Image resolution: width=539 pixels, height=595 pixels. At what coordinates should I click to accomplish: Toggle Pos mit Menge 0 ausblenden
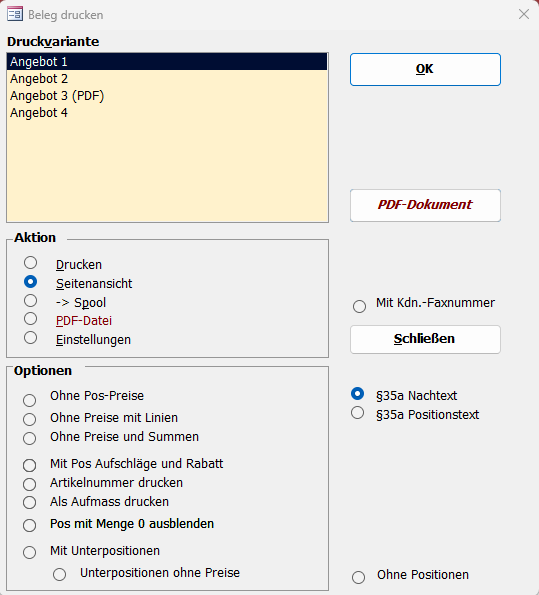29,525
